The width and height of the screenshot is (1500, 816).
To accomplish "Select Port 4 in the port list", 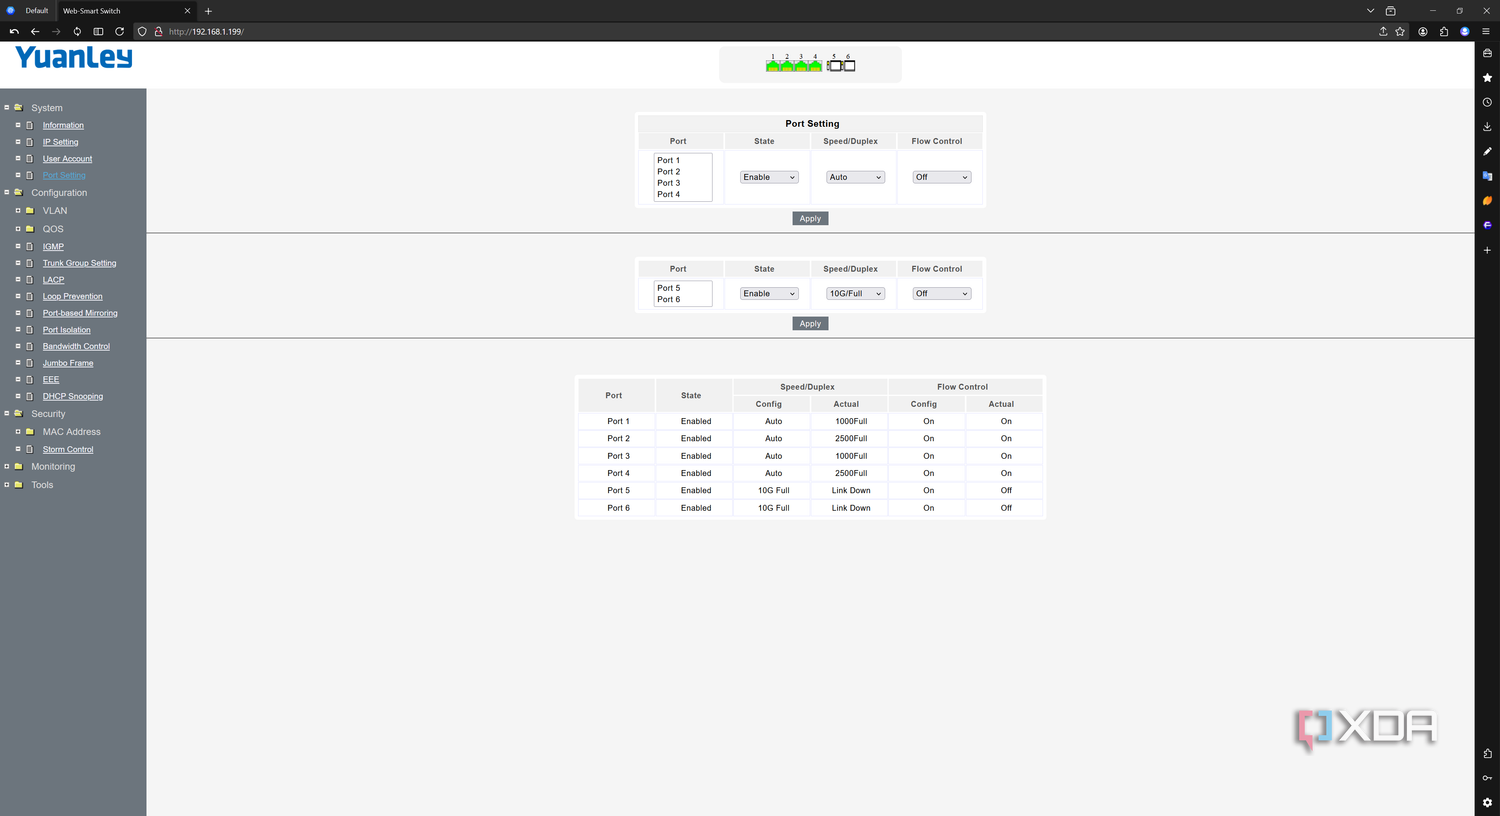I will pyautogui.click(x=682, y=194).
